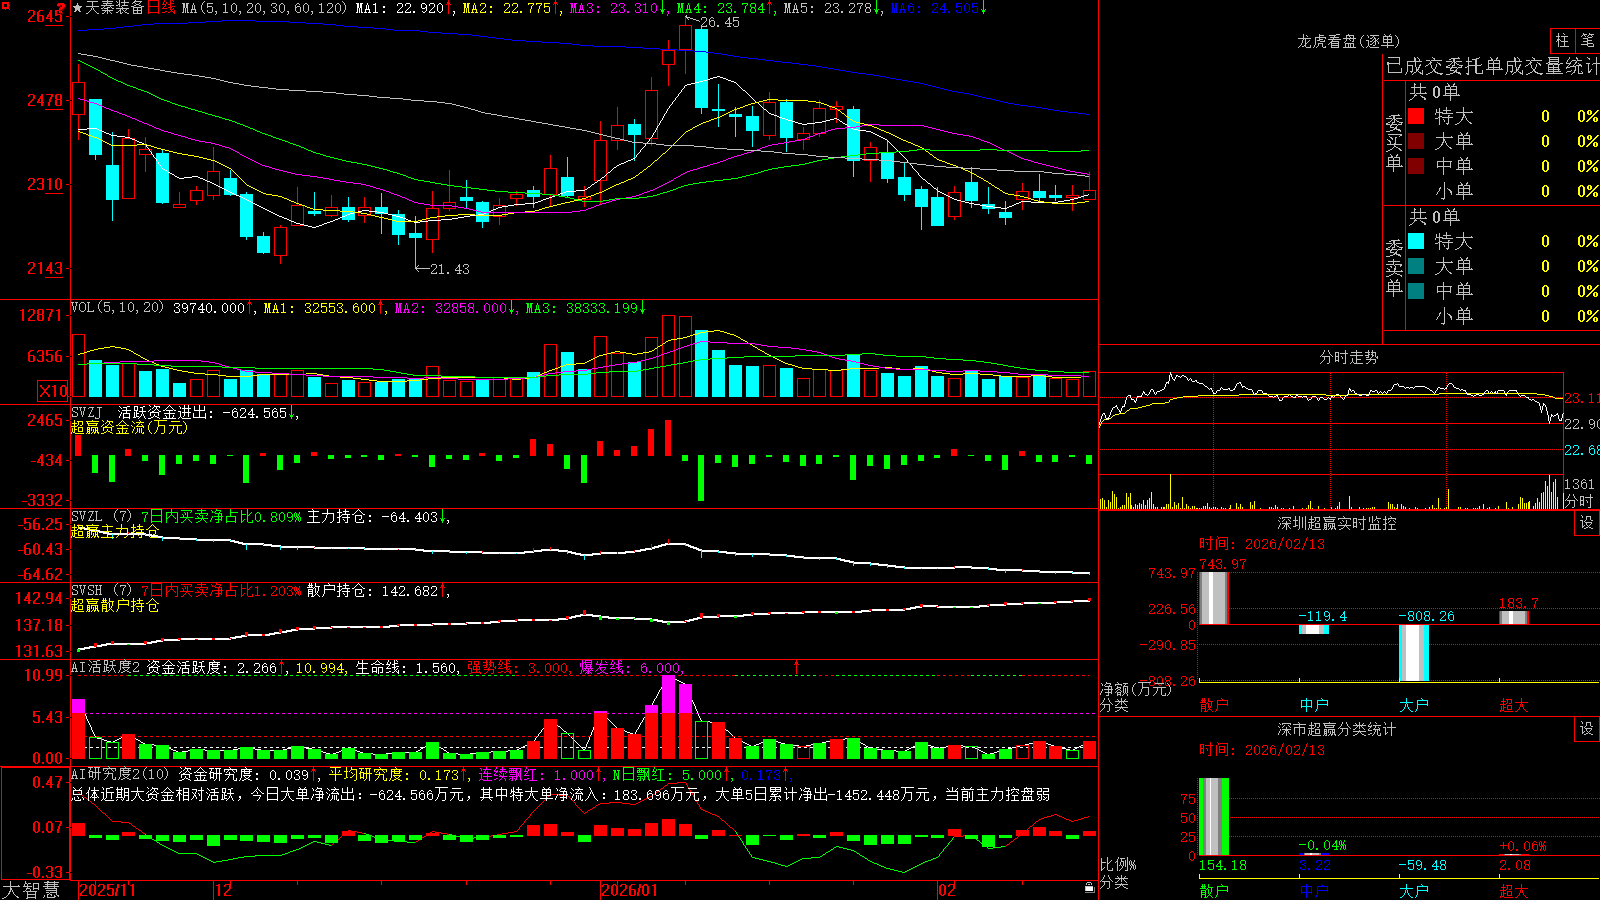Click the dark red 大单 buy order swatch

1416,141
